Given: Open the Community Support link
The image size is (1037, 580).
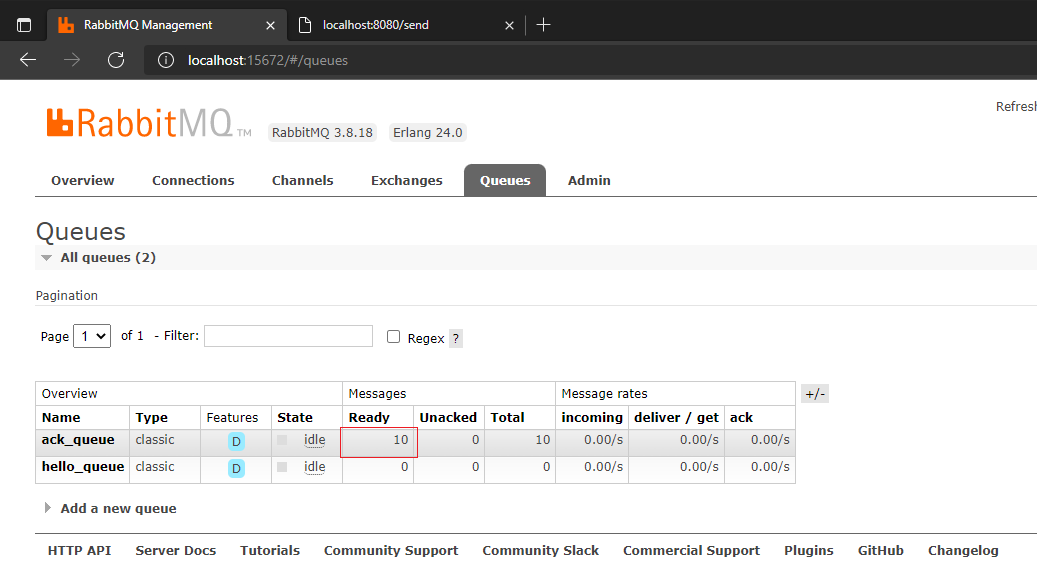Looking at the screenshot, I should coord(391,551).
